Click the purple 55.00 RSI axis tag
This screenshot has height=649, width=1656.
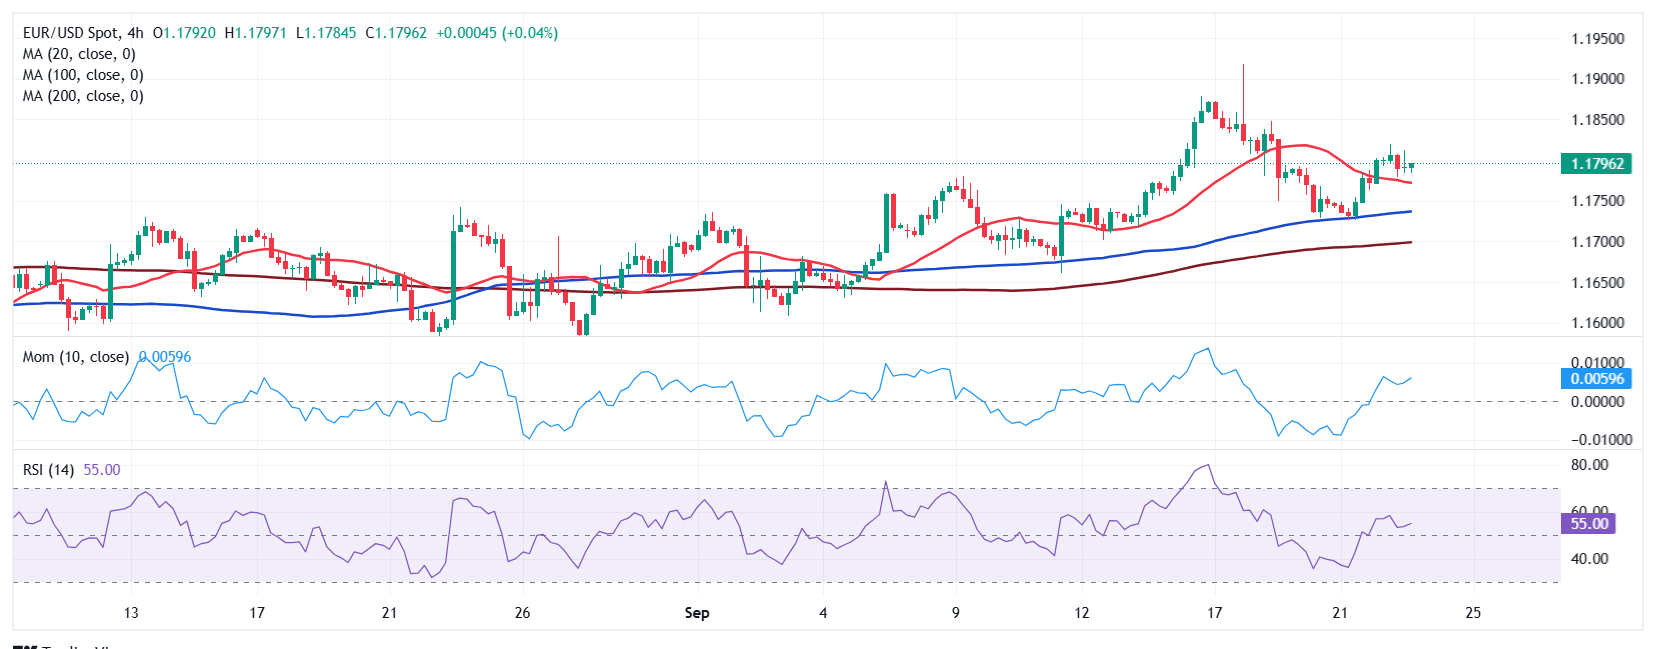[1588, 524]
